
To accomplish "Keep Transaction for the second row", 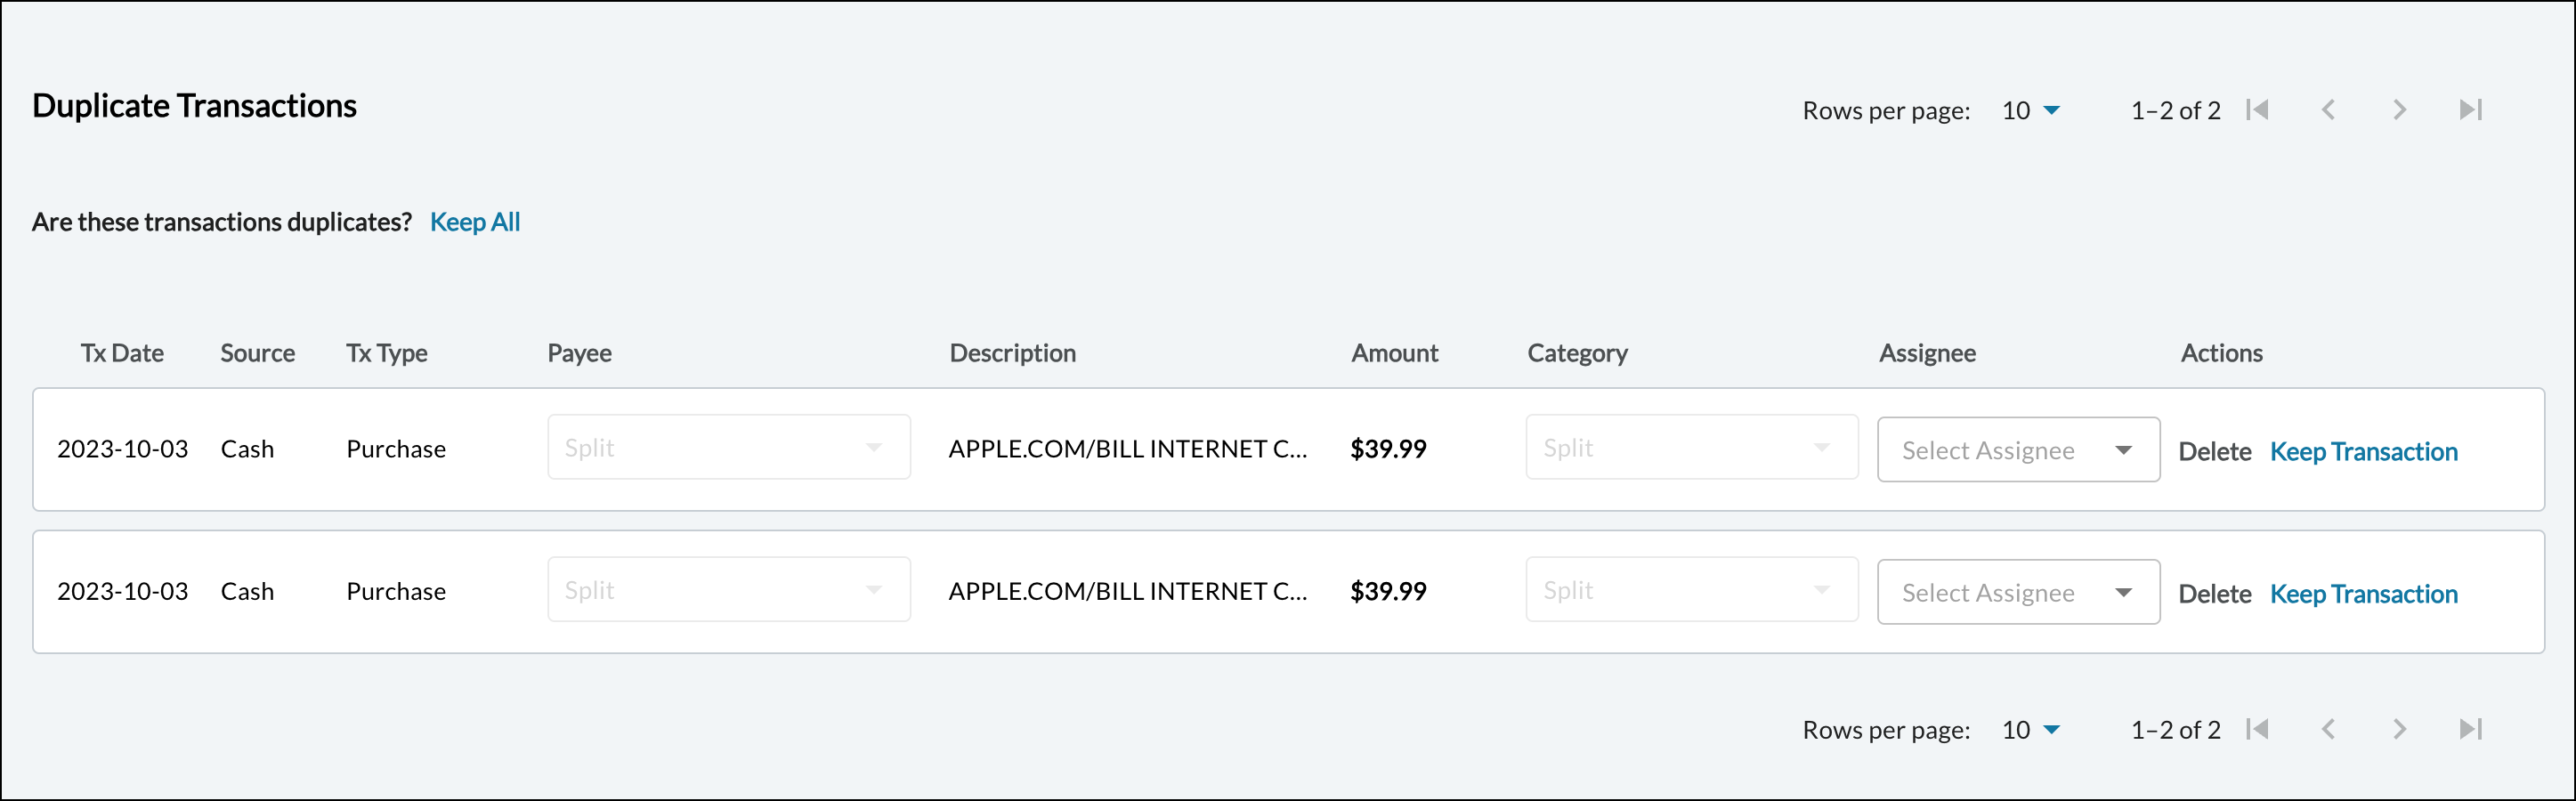I will point(2363,593).
